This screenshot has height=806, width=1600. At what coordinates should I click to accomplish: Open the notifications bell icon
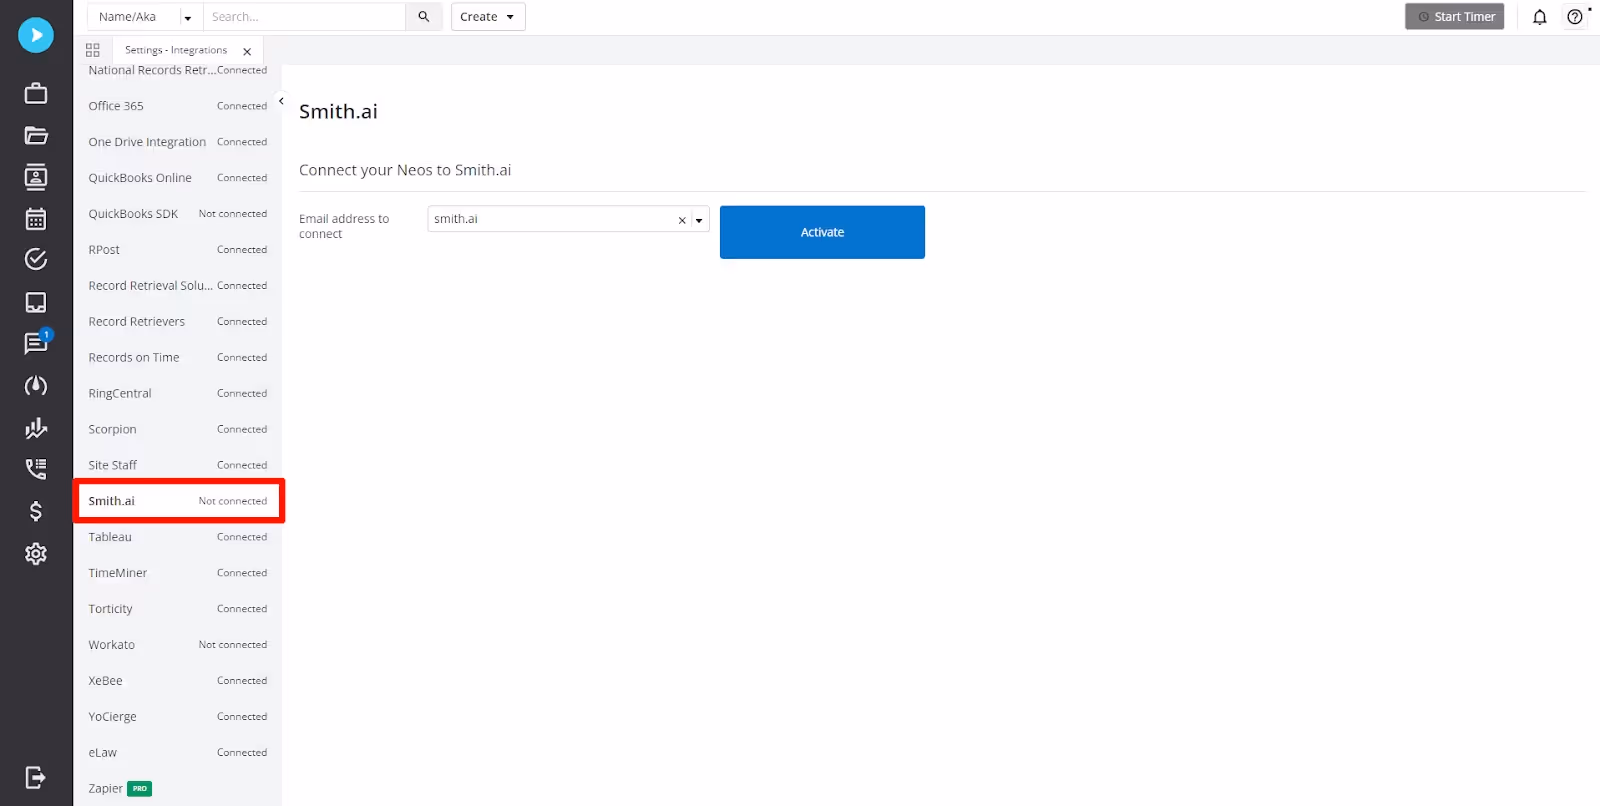click(1540, 17)
